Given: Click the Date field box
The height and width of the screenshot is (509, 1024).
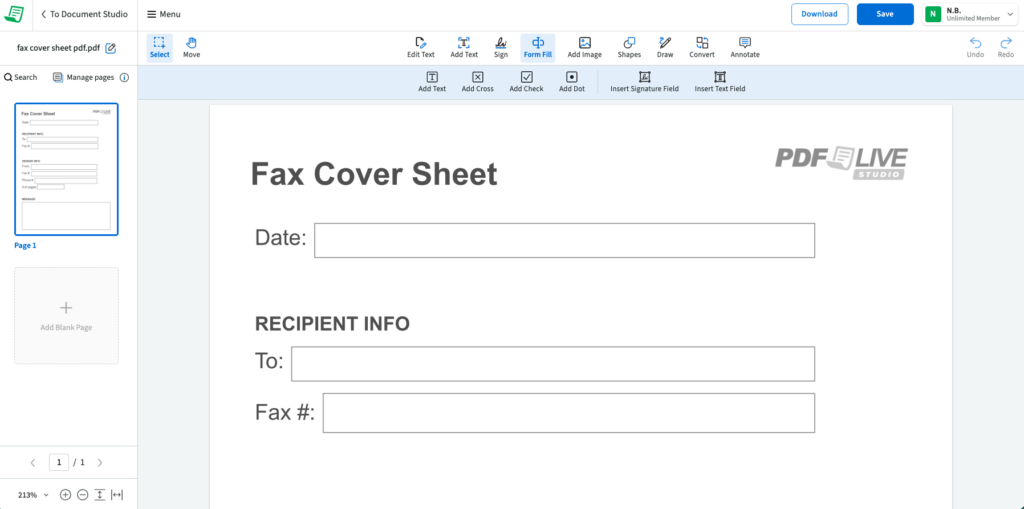Looking at the screenshot, I should tap(564, 240).
